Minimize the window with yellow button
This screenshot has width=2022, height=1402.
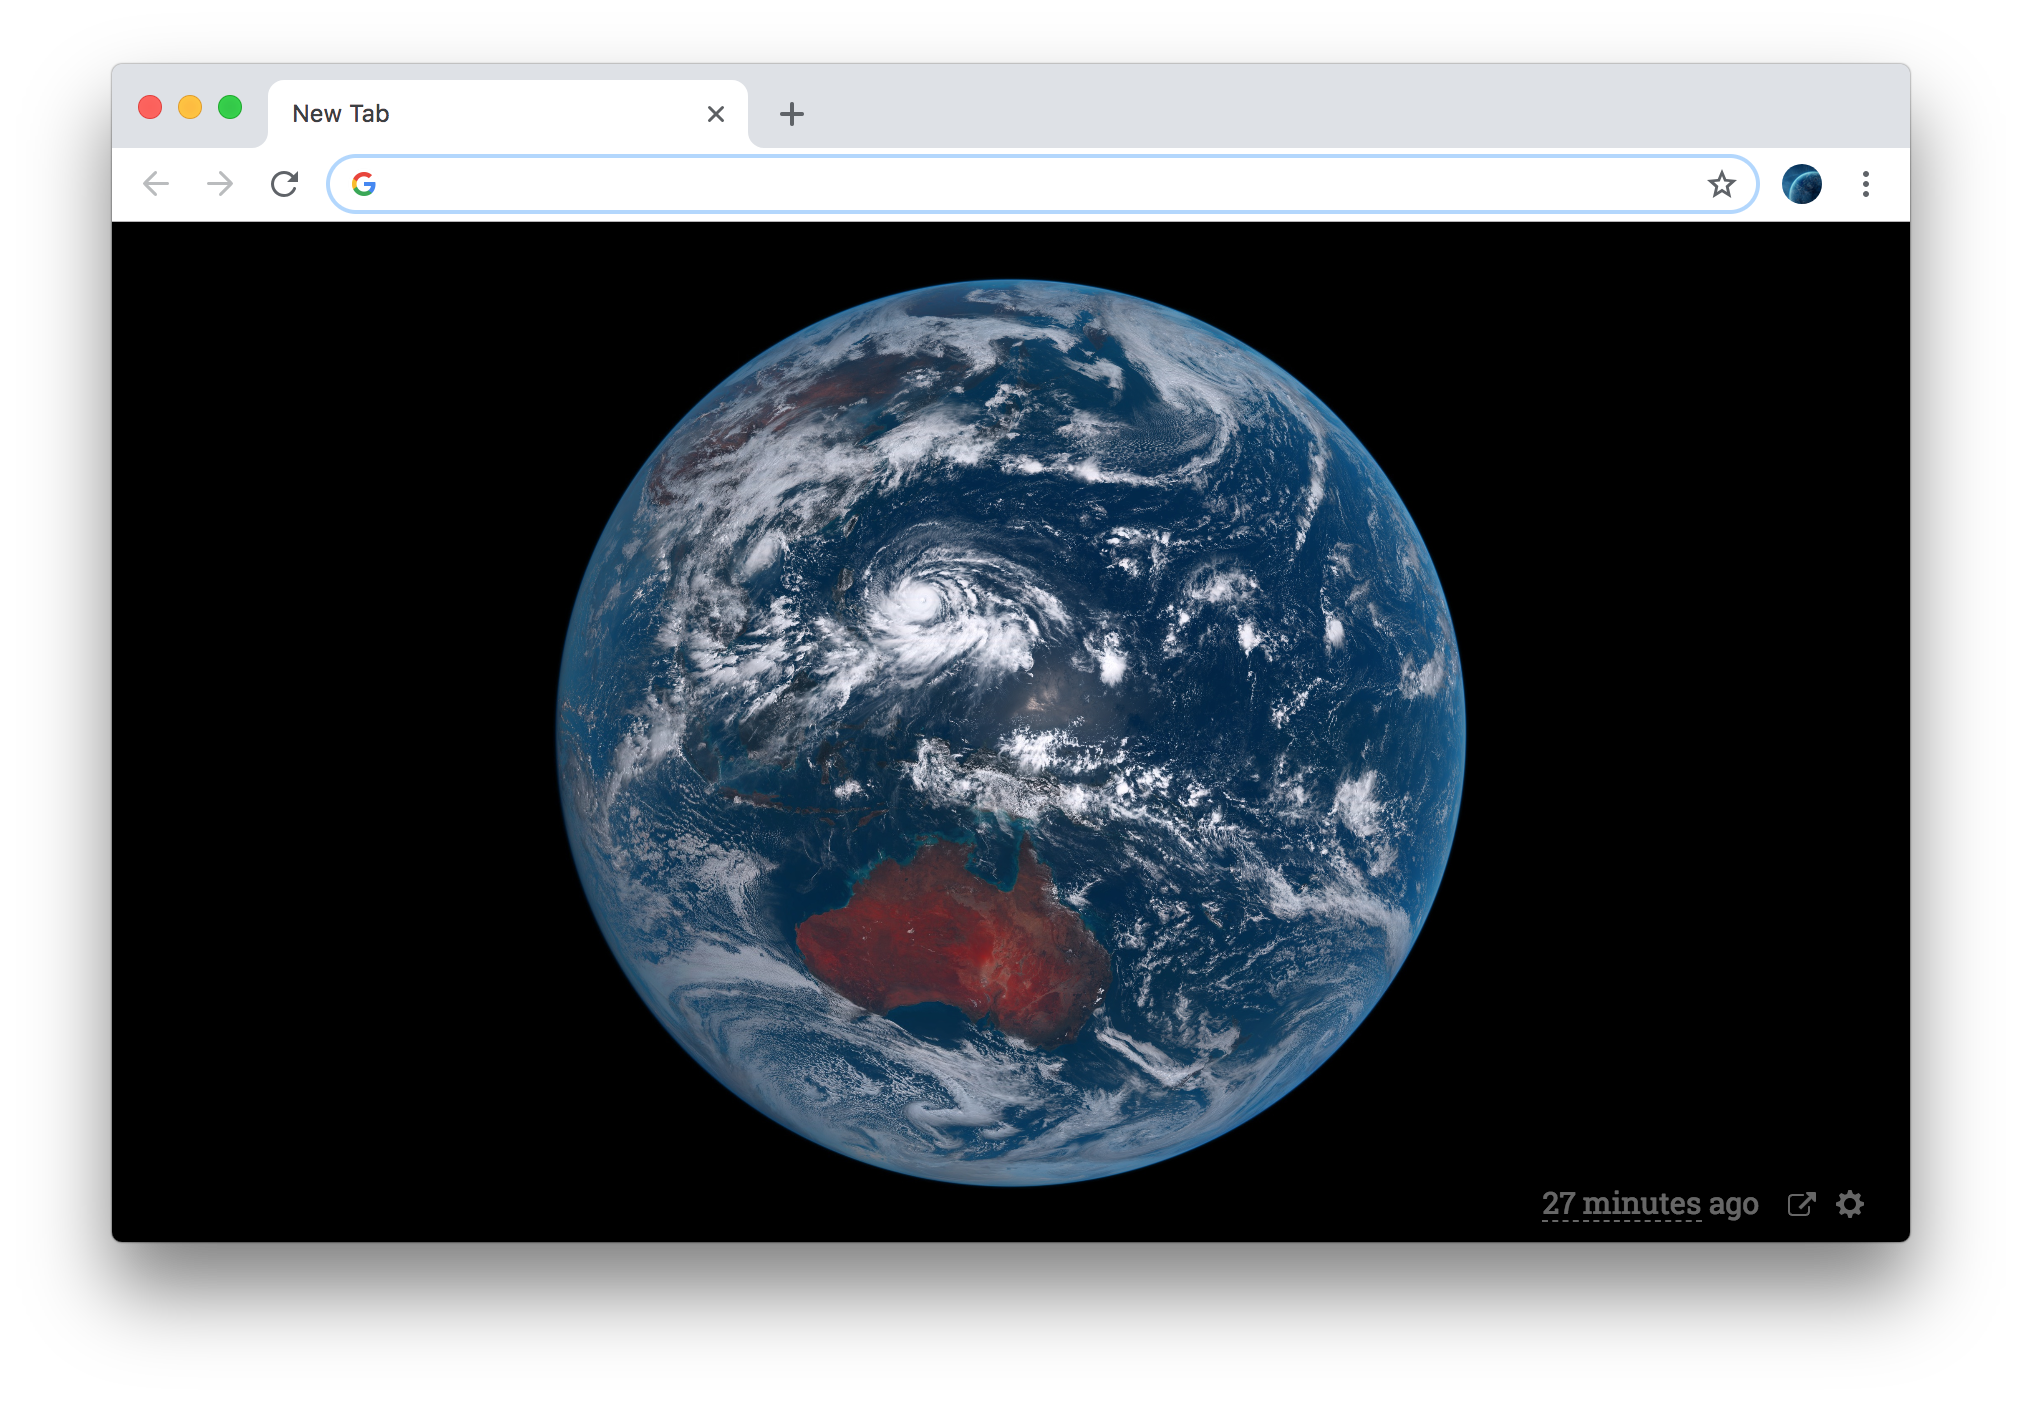pos(190,107)
